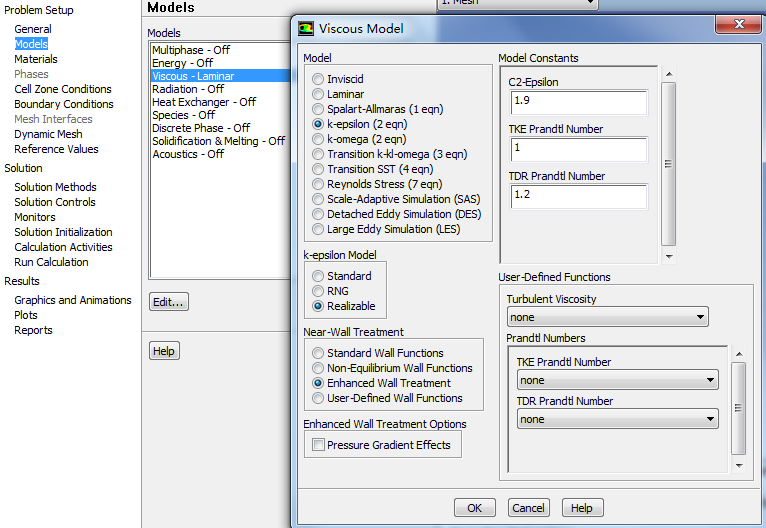
Task: Open Boundary Conditions task page
Action: coord(64,104)
